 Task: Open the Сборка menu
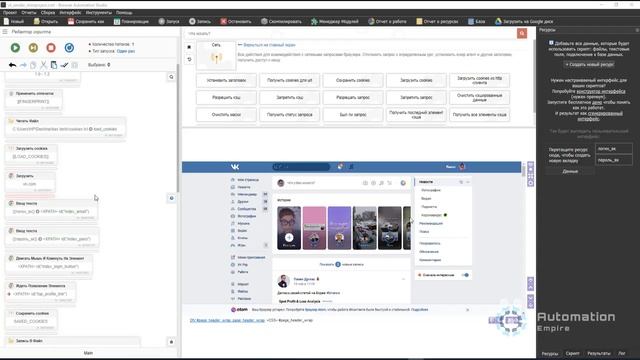tap(48, 13)
